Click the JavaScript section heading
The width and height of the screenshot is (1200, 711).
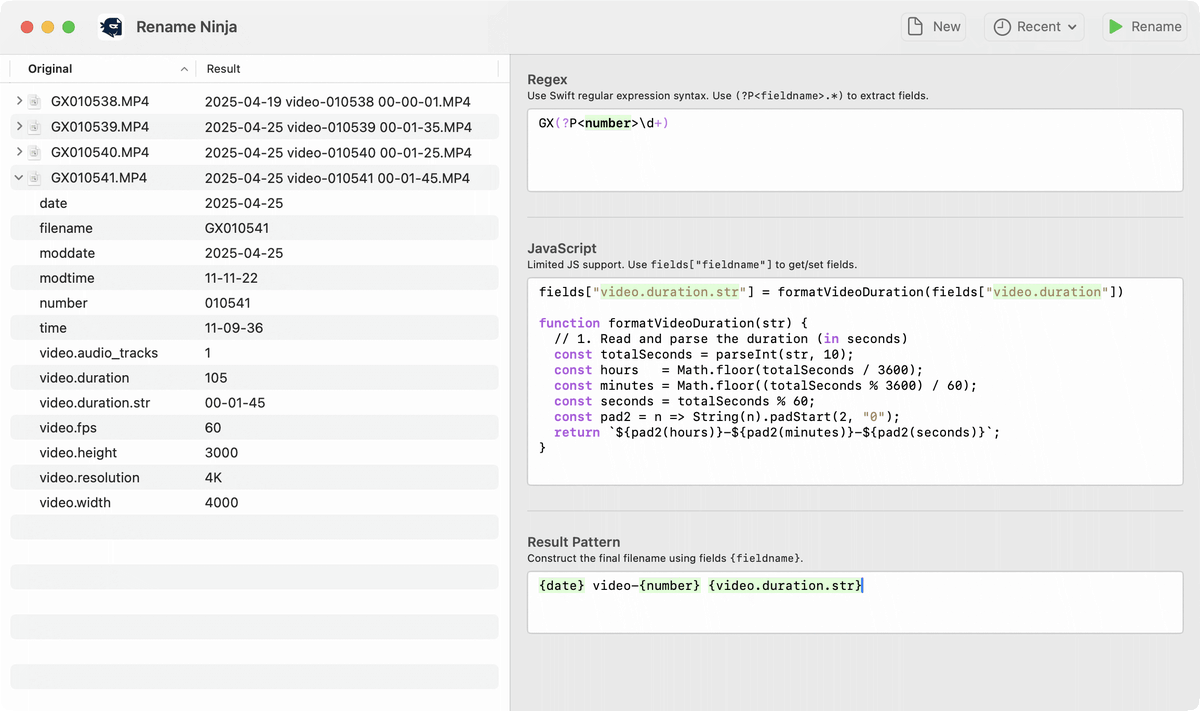click(562, 248)
